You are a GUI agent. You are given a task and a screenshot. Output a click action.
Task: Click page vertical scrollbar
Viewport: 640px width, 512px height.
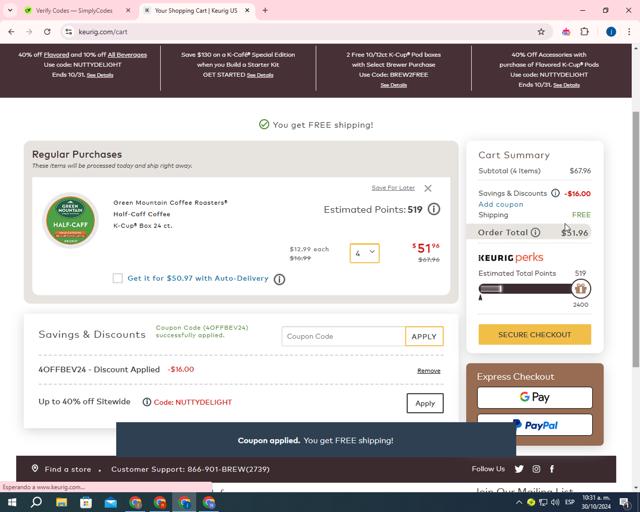[x=636, y=239]
